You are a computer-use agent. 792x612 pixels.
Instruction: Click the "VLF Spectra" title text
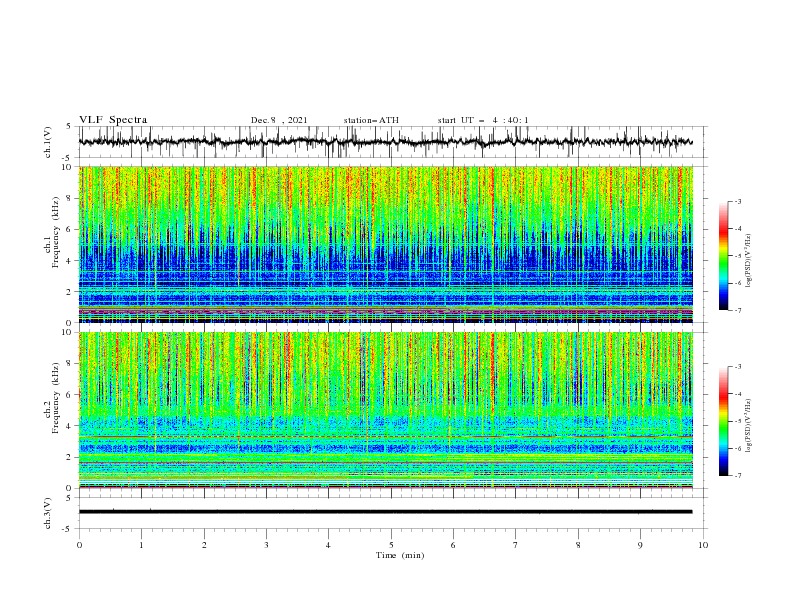click(x=113, y=120)
